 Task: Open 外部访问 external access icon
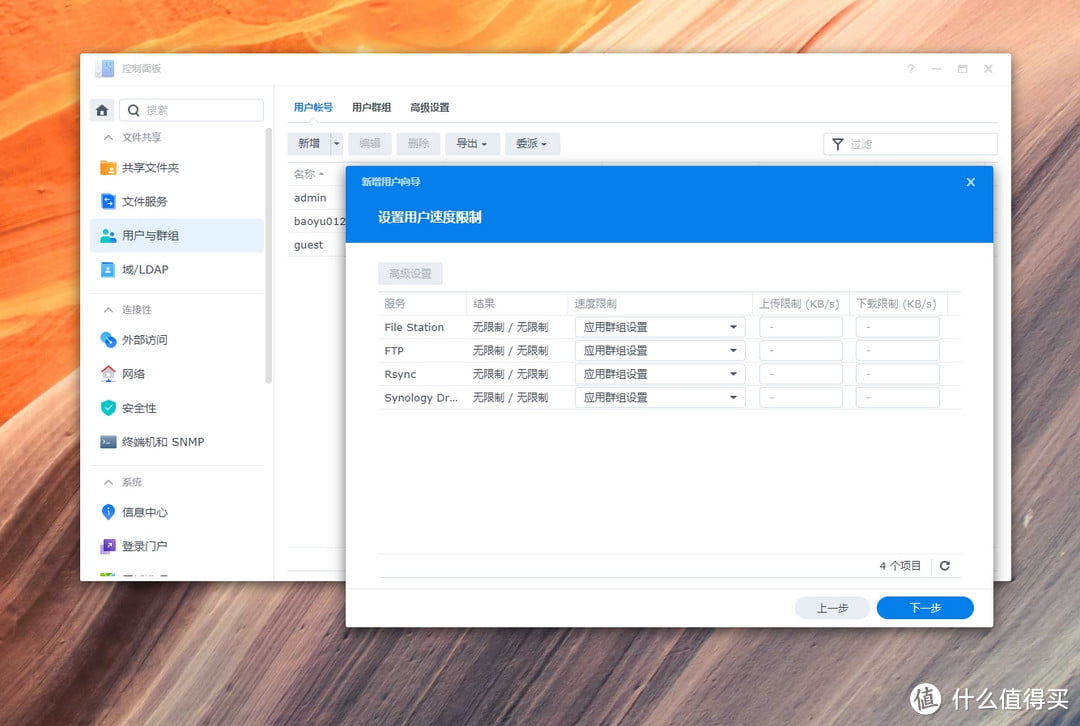tap(108, 340)
